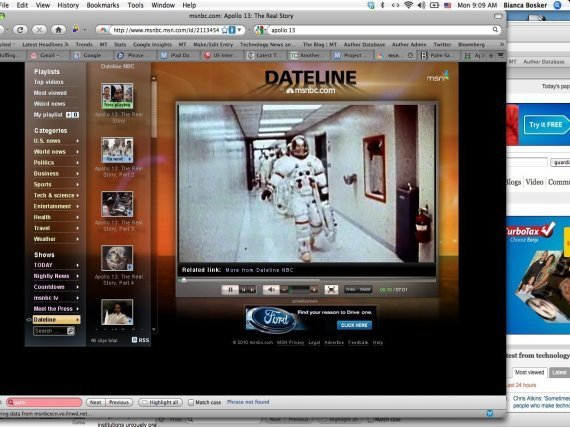Focus the msnbc.msn.com address field
Viewport: 570px width, 427px height.
pyautogui.click(x=165, y=30)
